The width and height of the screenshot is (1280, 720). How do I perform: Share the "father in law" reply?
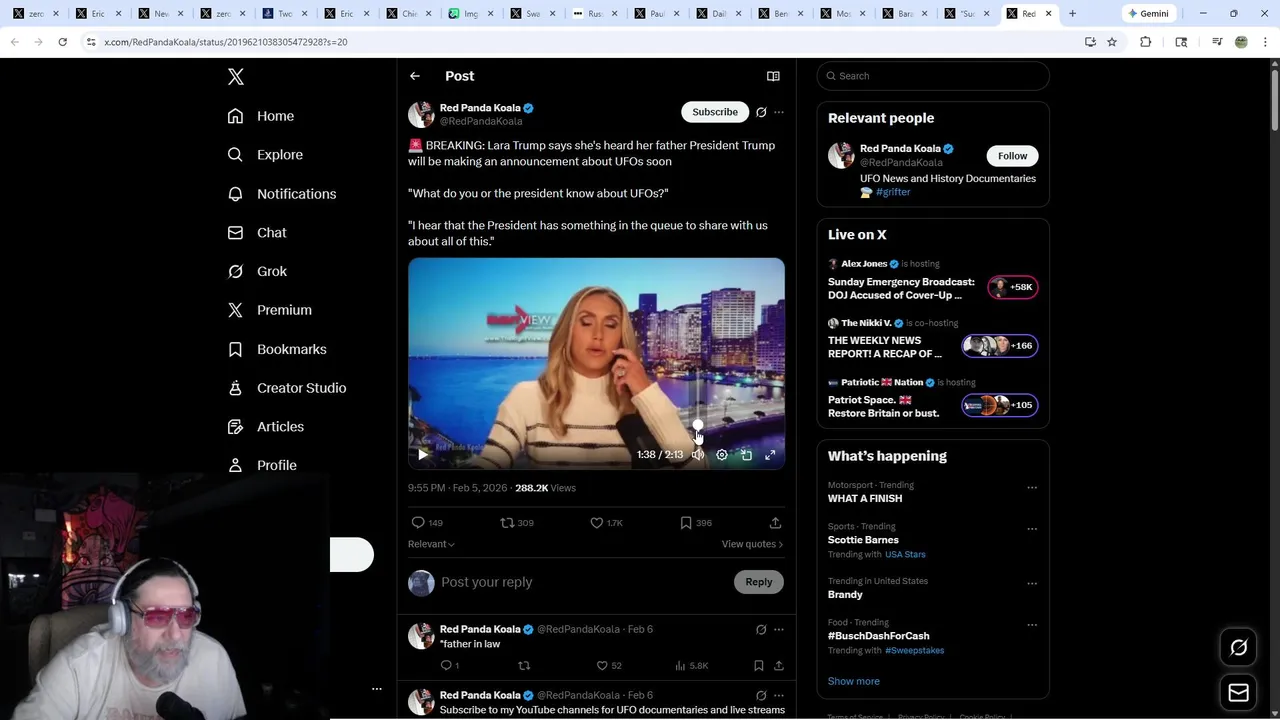pyautogui.click(x=779, y=666)
